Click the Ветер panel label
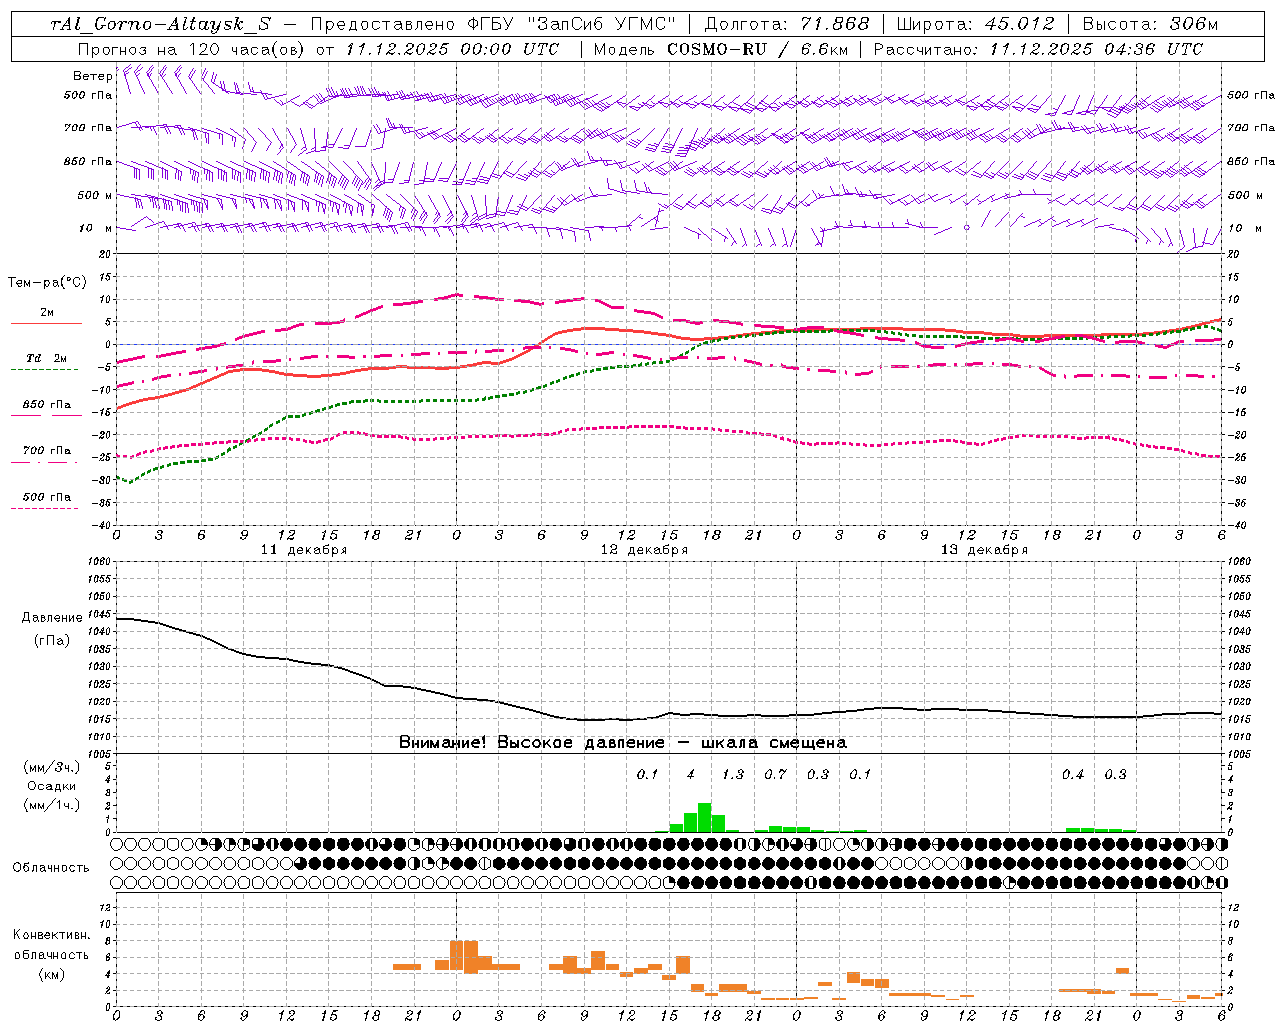The image size is (1280, 1024). click(x=92, y=76)
